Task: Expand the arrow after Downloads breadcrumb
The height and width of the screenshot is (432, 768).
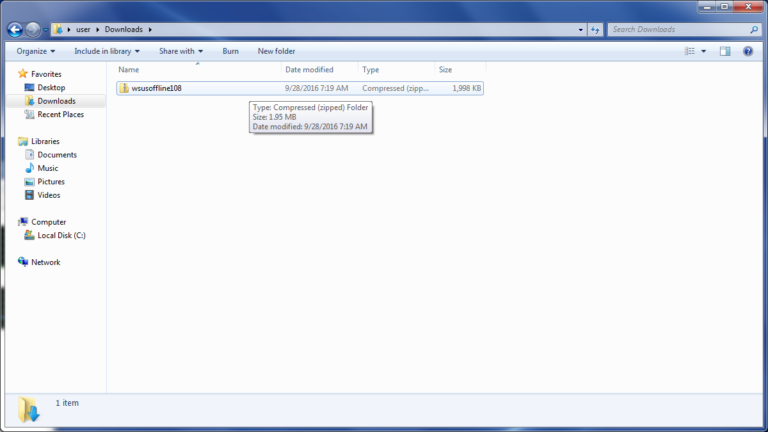Action: pos(150,29)
